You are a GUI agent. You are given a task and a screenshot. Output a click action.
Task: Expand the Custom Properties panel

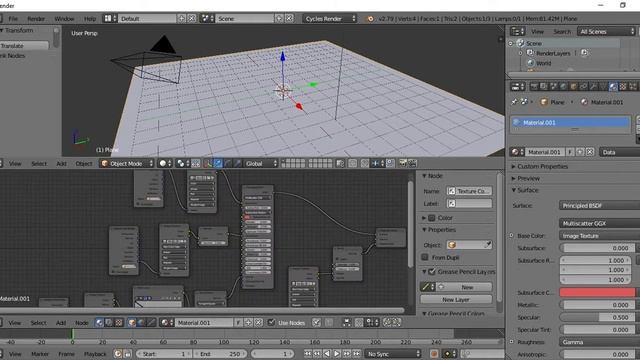click(x=542, y=166)
